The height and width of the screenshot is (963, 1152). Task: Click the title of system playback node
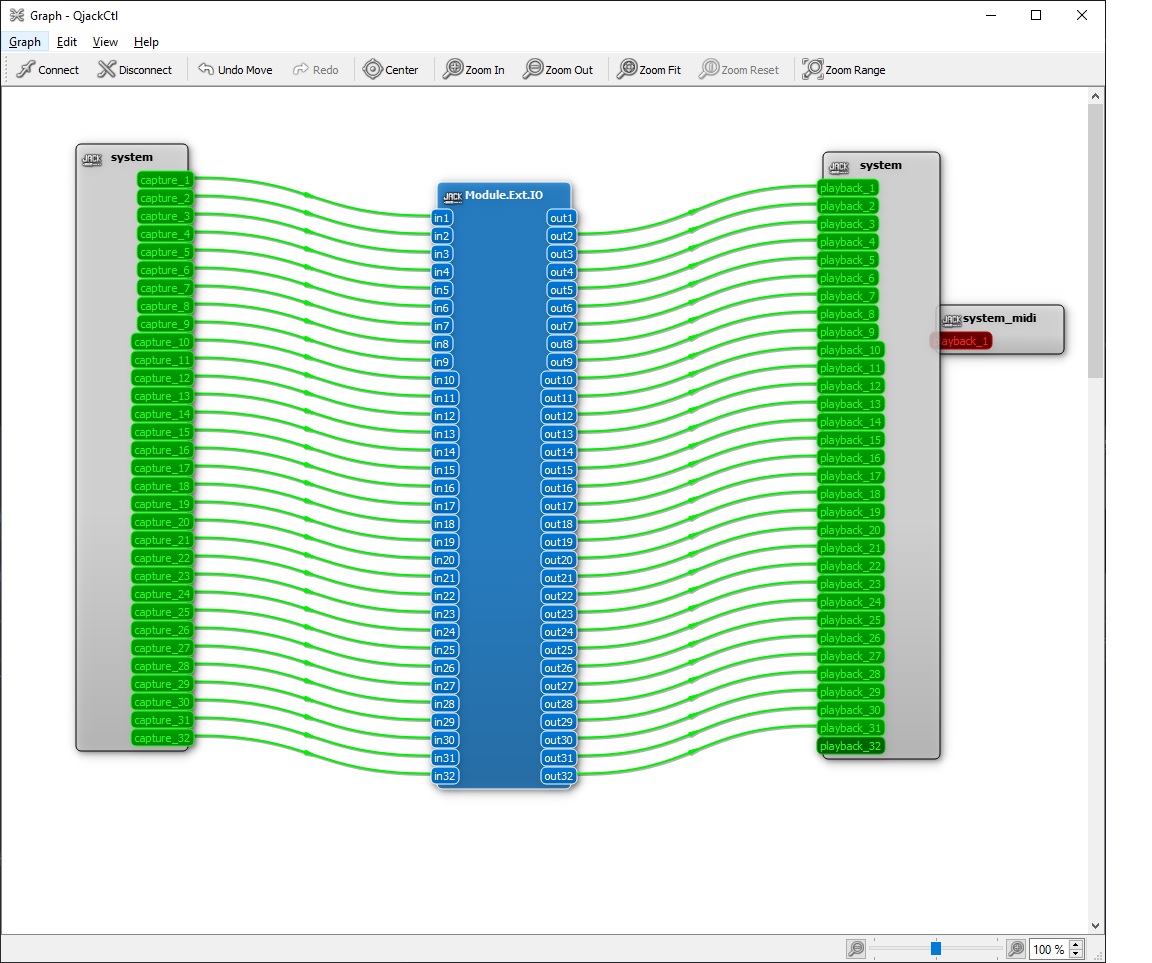(880, 165)
